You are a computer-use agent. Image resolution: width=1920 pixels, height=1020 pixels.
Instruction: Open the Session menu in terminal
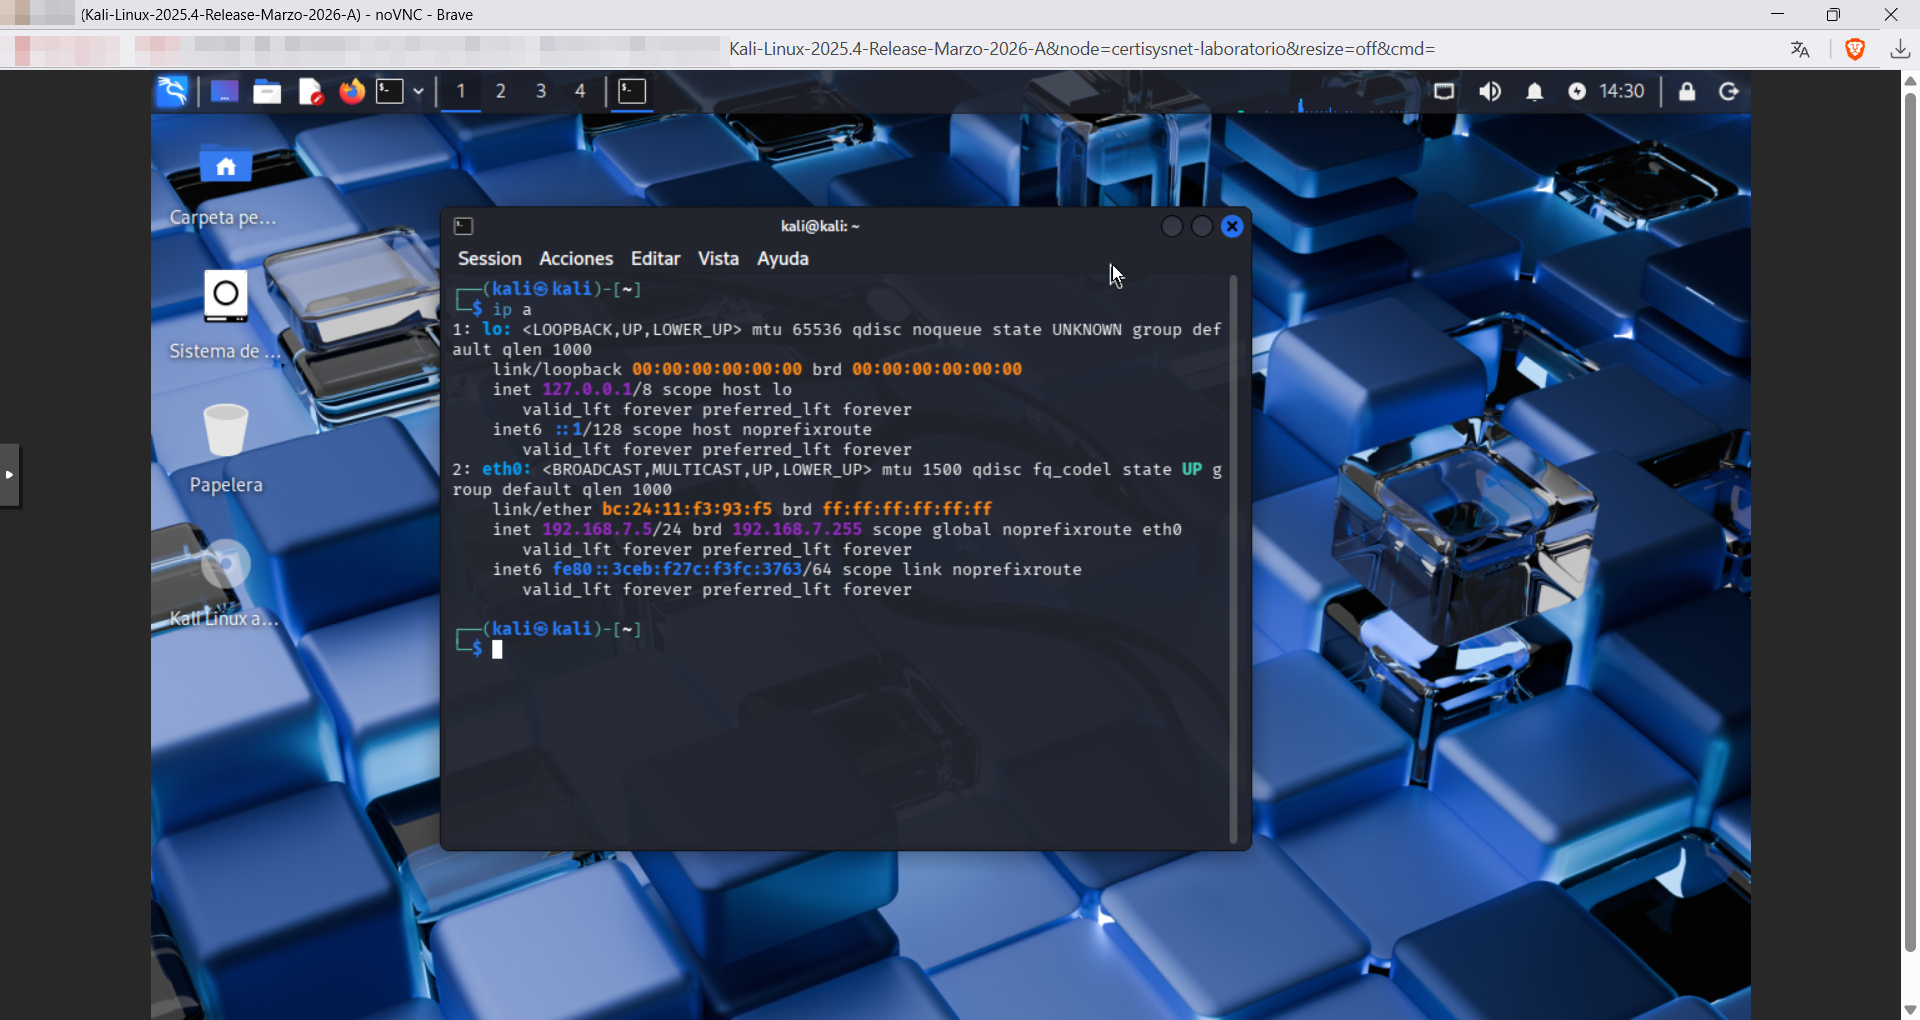point(489,258)
